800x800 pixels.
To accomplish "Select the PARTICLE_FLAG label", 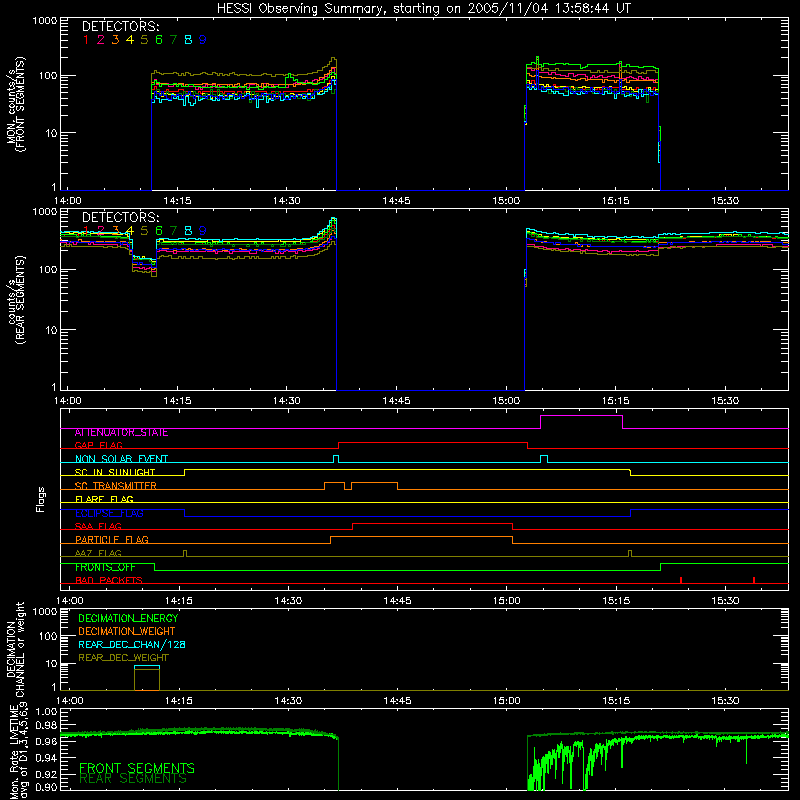I will click(x=112, y=540).
